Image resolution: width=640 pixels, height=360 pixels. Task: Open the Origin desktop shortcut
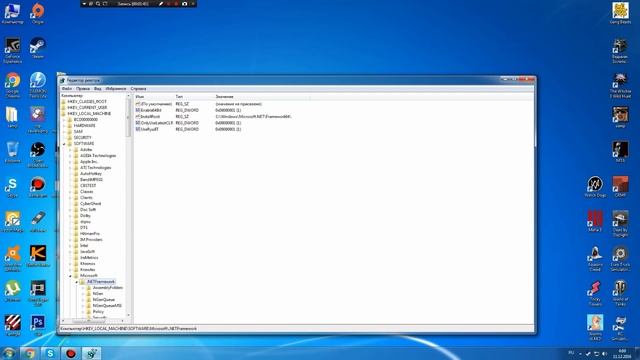[38, 13]
